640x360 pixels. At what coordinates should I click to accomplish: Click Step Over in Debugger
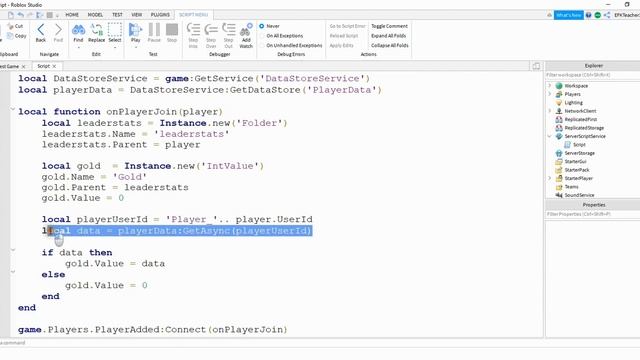(211, 30)
